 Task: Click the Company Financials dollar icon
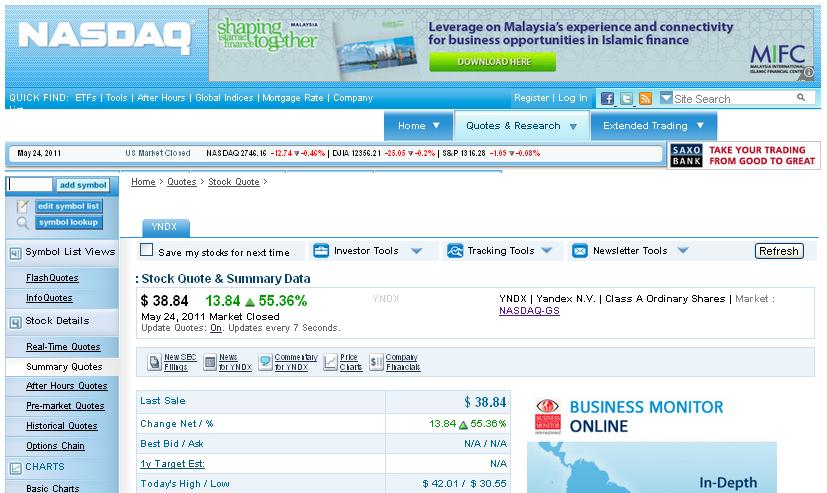tap(376, 362)
